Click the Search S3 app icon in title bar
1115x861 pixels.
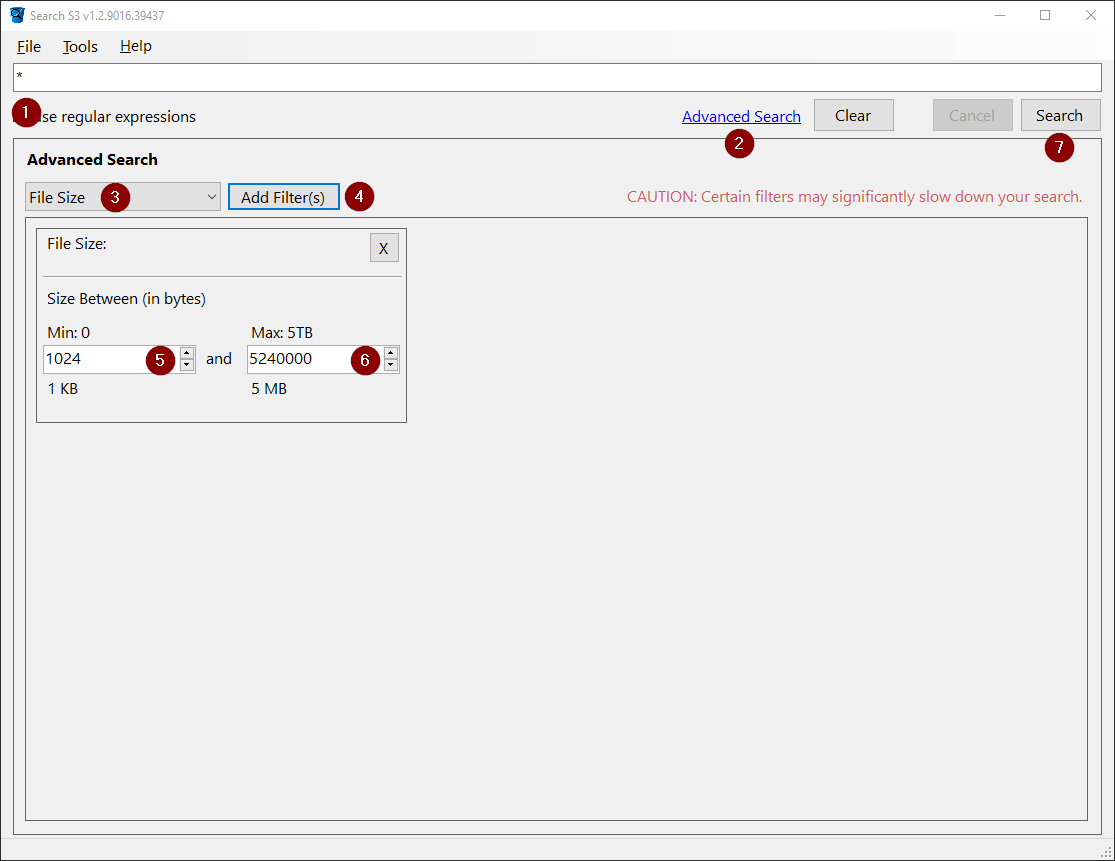[x=17, y=15]
